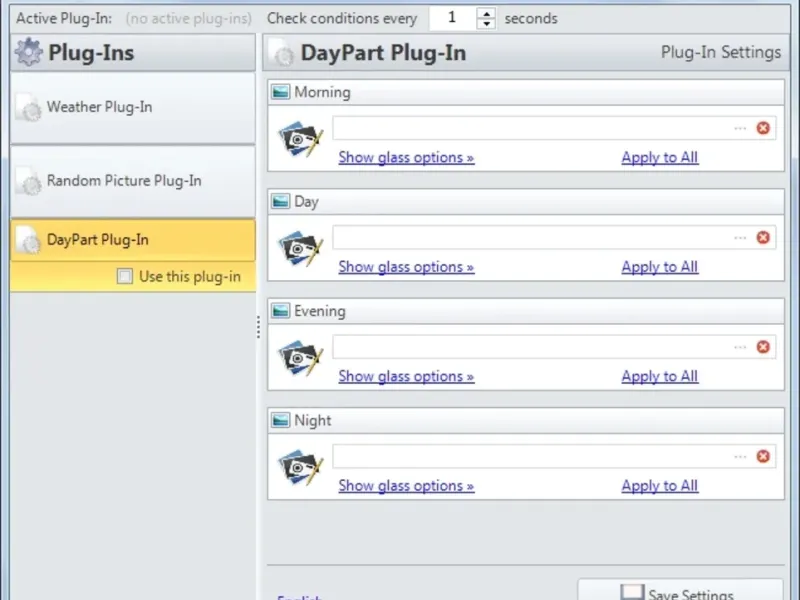The image size is (800, 600).
Task: Increase the check interval seconds
Action: pyautogui.click(x=486, y=13)
